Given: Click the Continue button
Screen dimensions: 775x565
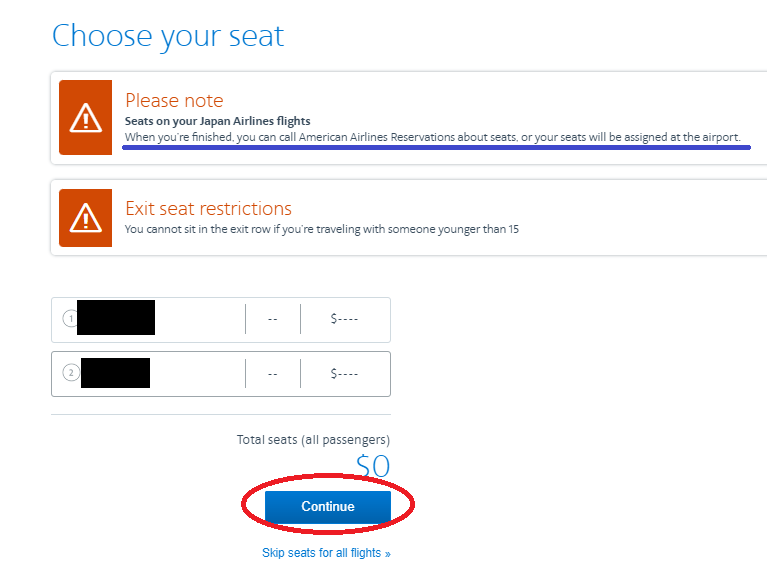Looking at the screenshot, I should tap(328, 507).
